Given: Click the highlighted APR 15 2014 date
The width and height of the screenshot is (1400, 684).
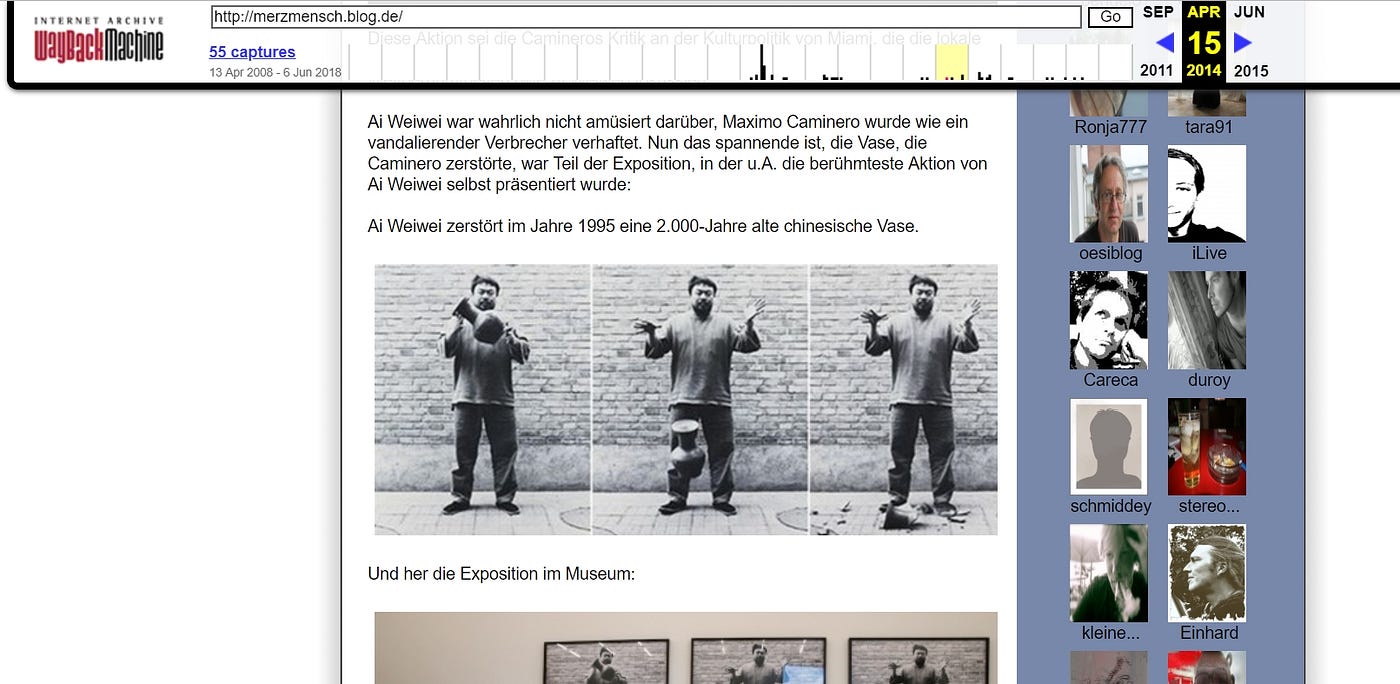Looking at the screenshot, I should pyautogui.click(x=1204, y=41).
